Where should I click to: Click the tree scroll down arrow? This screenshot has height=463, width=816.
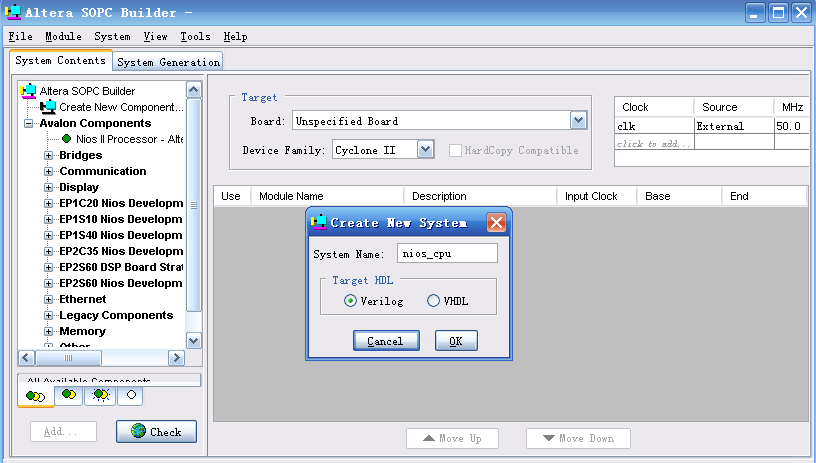pyautogui.click(x=194, y=341)
